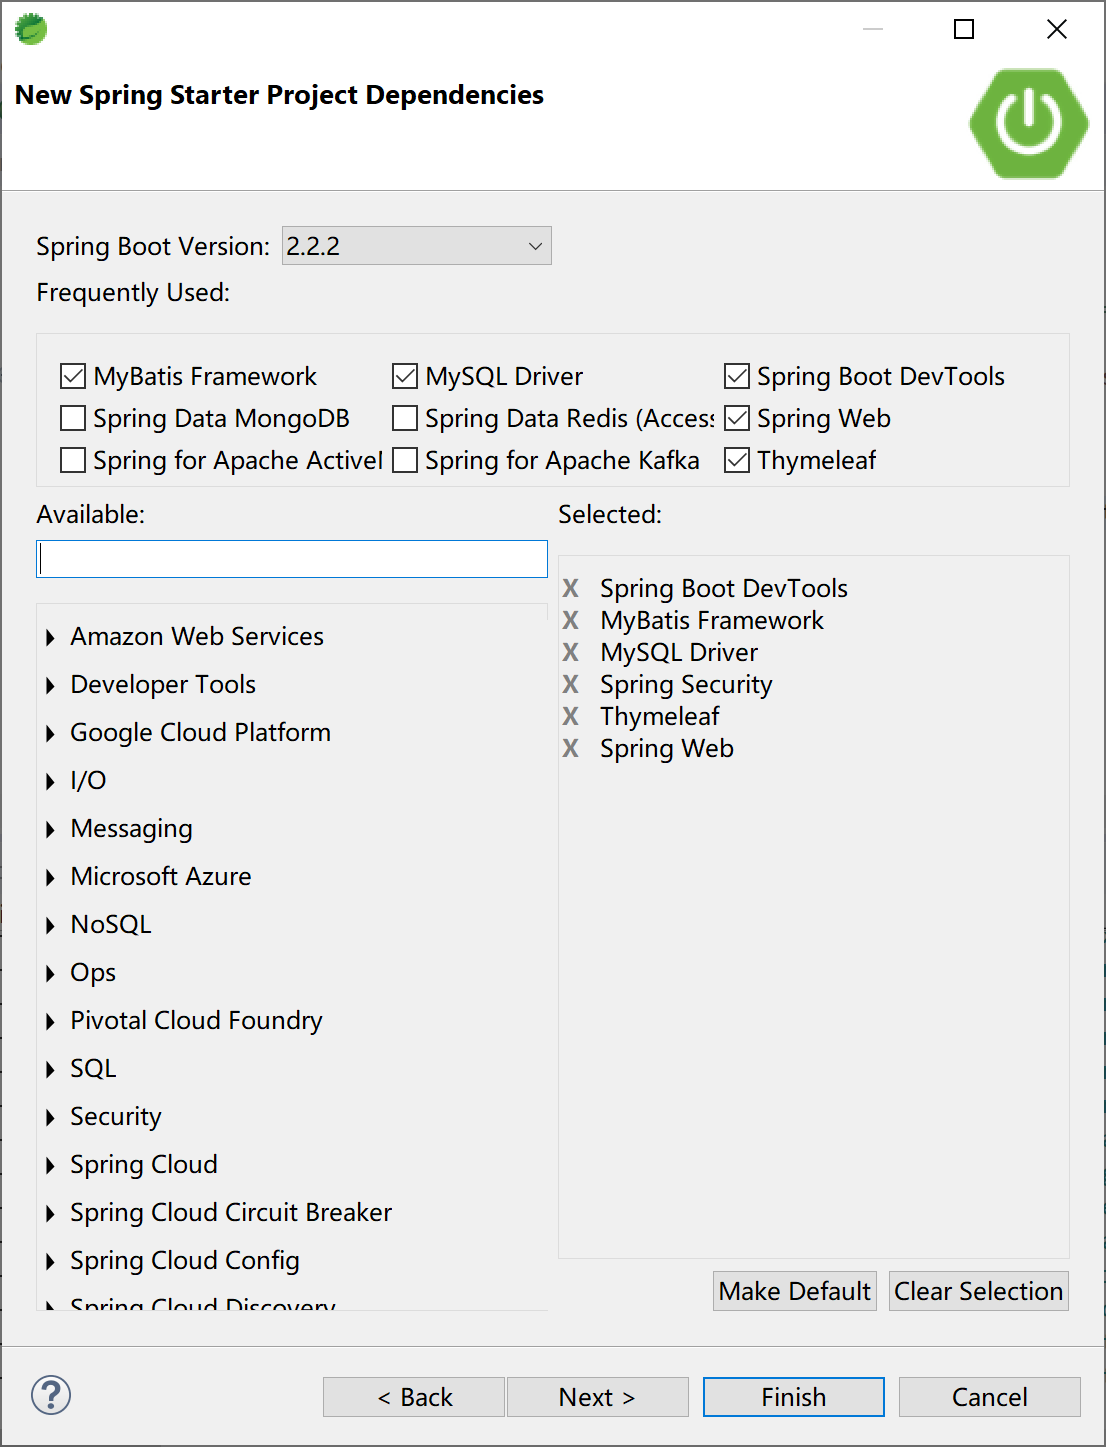
Task: Focus the Available dependencies search field
Action: pyautogui.click(x=292, y=559)
